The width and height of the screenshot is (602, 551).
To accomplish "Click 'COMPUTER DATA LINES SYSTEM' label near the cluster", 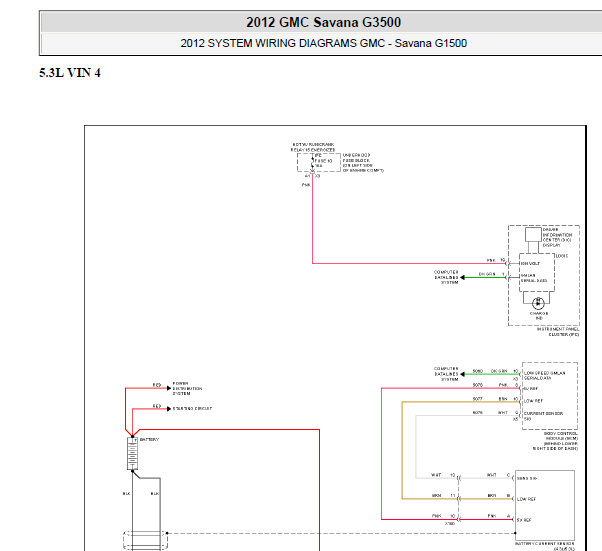I will tap(446, 277).
